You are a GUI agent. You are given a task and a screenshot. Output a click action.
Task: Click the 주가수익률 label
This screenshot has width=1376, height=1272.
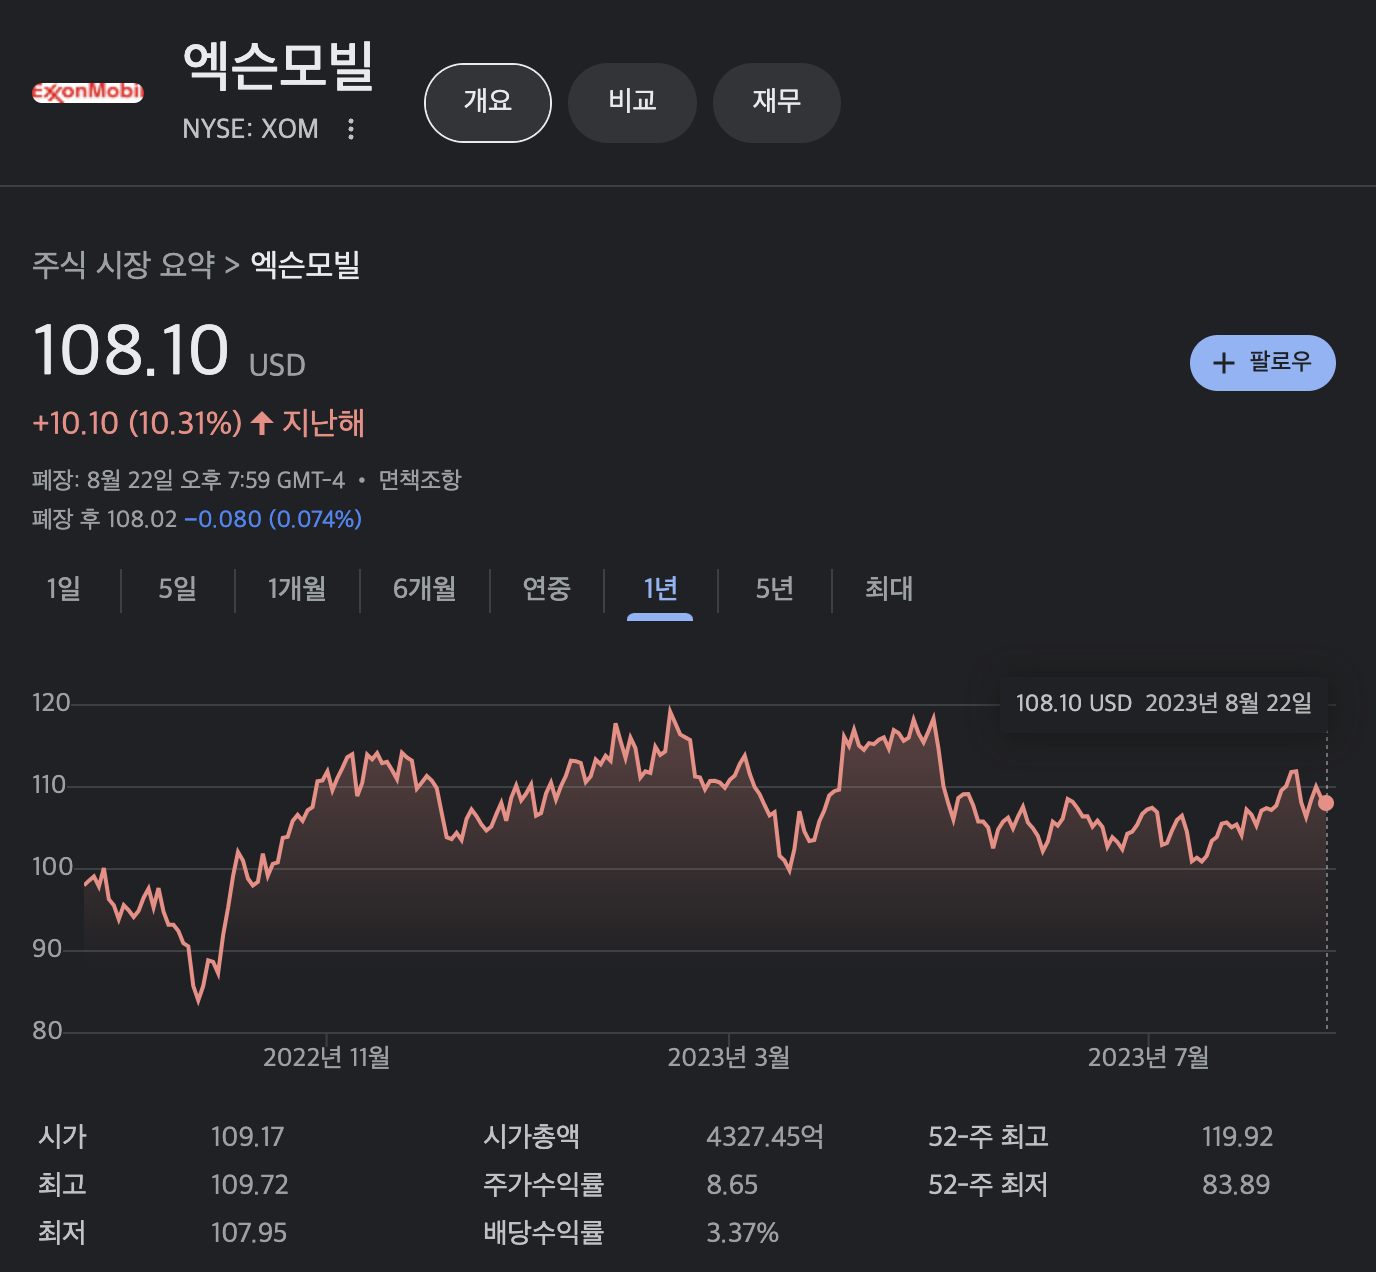(544, 1185)
